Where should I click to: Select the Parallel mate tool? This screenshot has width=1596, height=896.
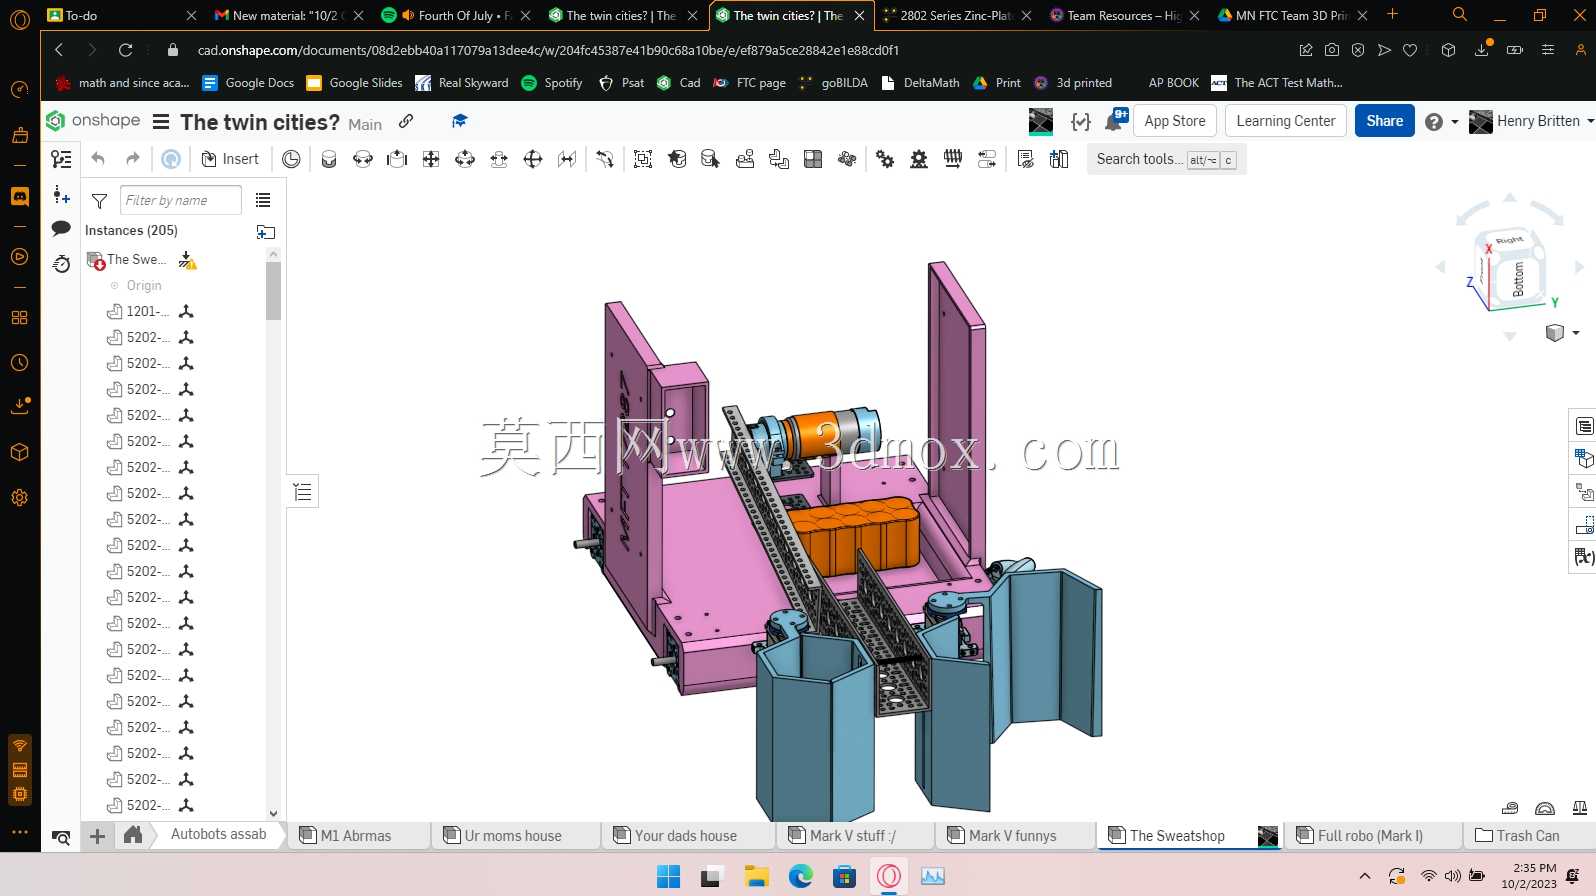tap(567, 159)
